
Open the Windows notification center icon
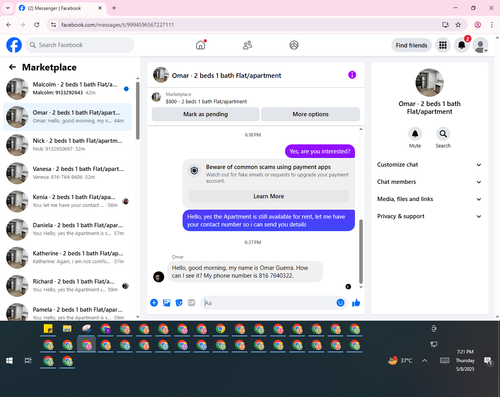pos(488,360)
